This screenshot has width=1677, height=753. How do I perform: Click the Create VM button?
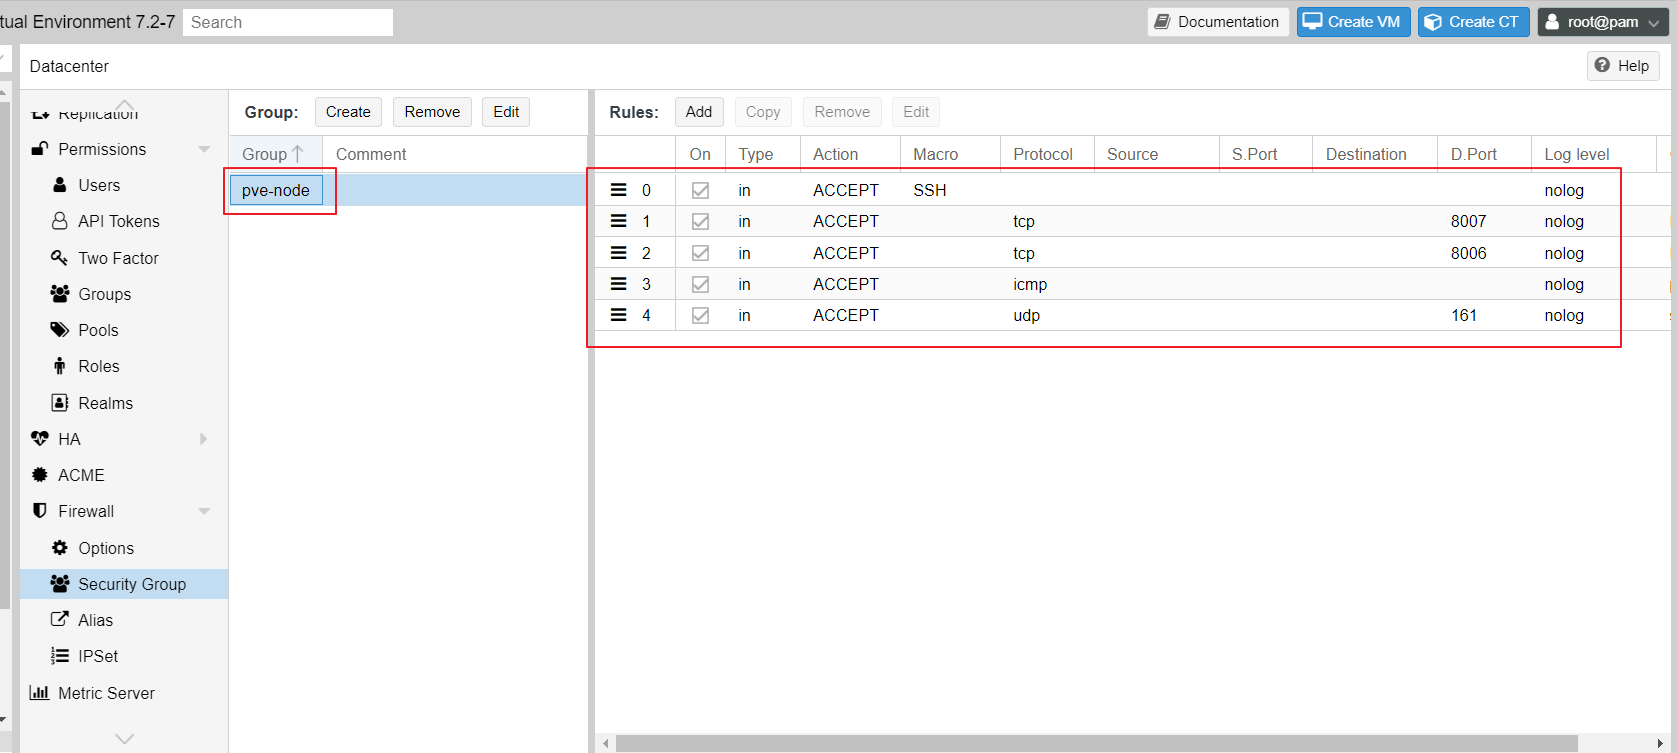1354,22
